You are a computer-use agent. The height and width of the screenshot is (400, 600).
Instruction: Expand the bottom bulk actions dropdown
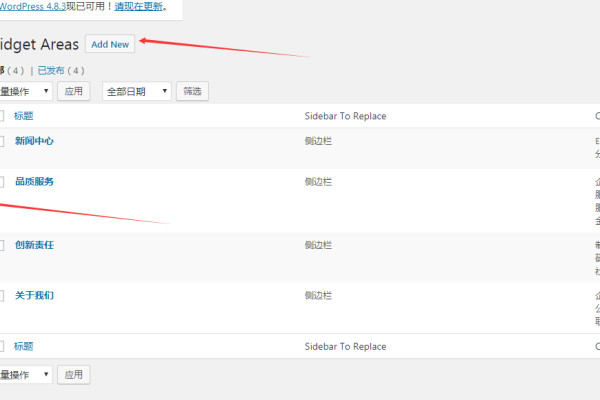pos(26,375)
